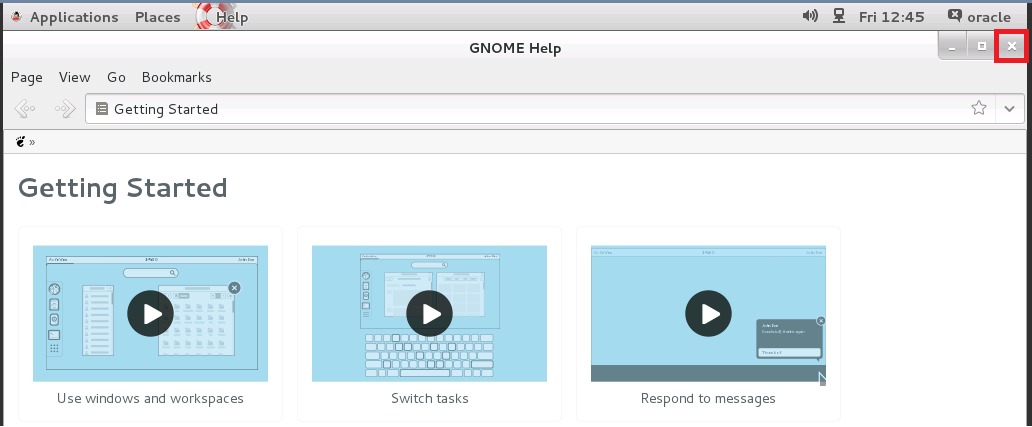Screen dimensions: 1032x427
Task: Open the network connection indicator
Action: 838,16
